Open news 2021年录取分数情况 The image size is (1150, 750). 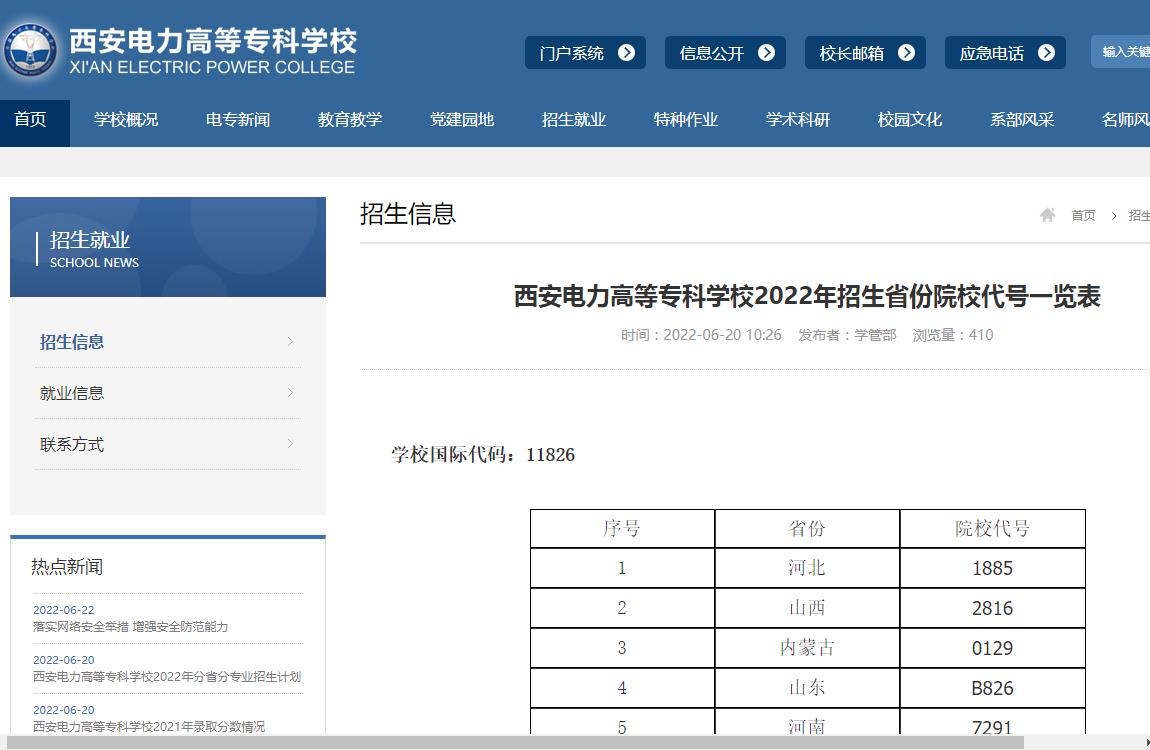pyautogui.click(x=149, y=727)
